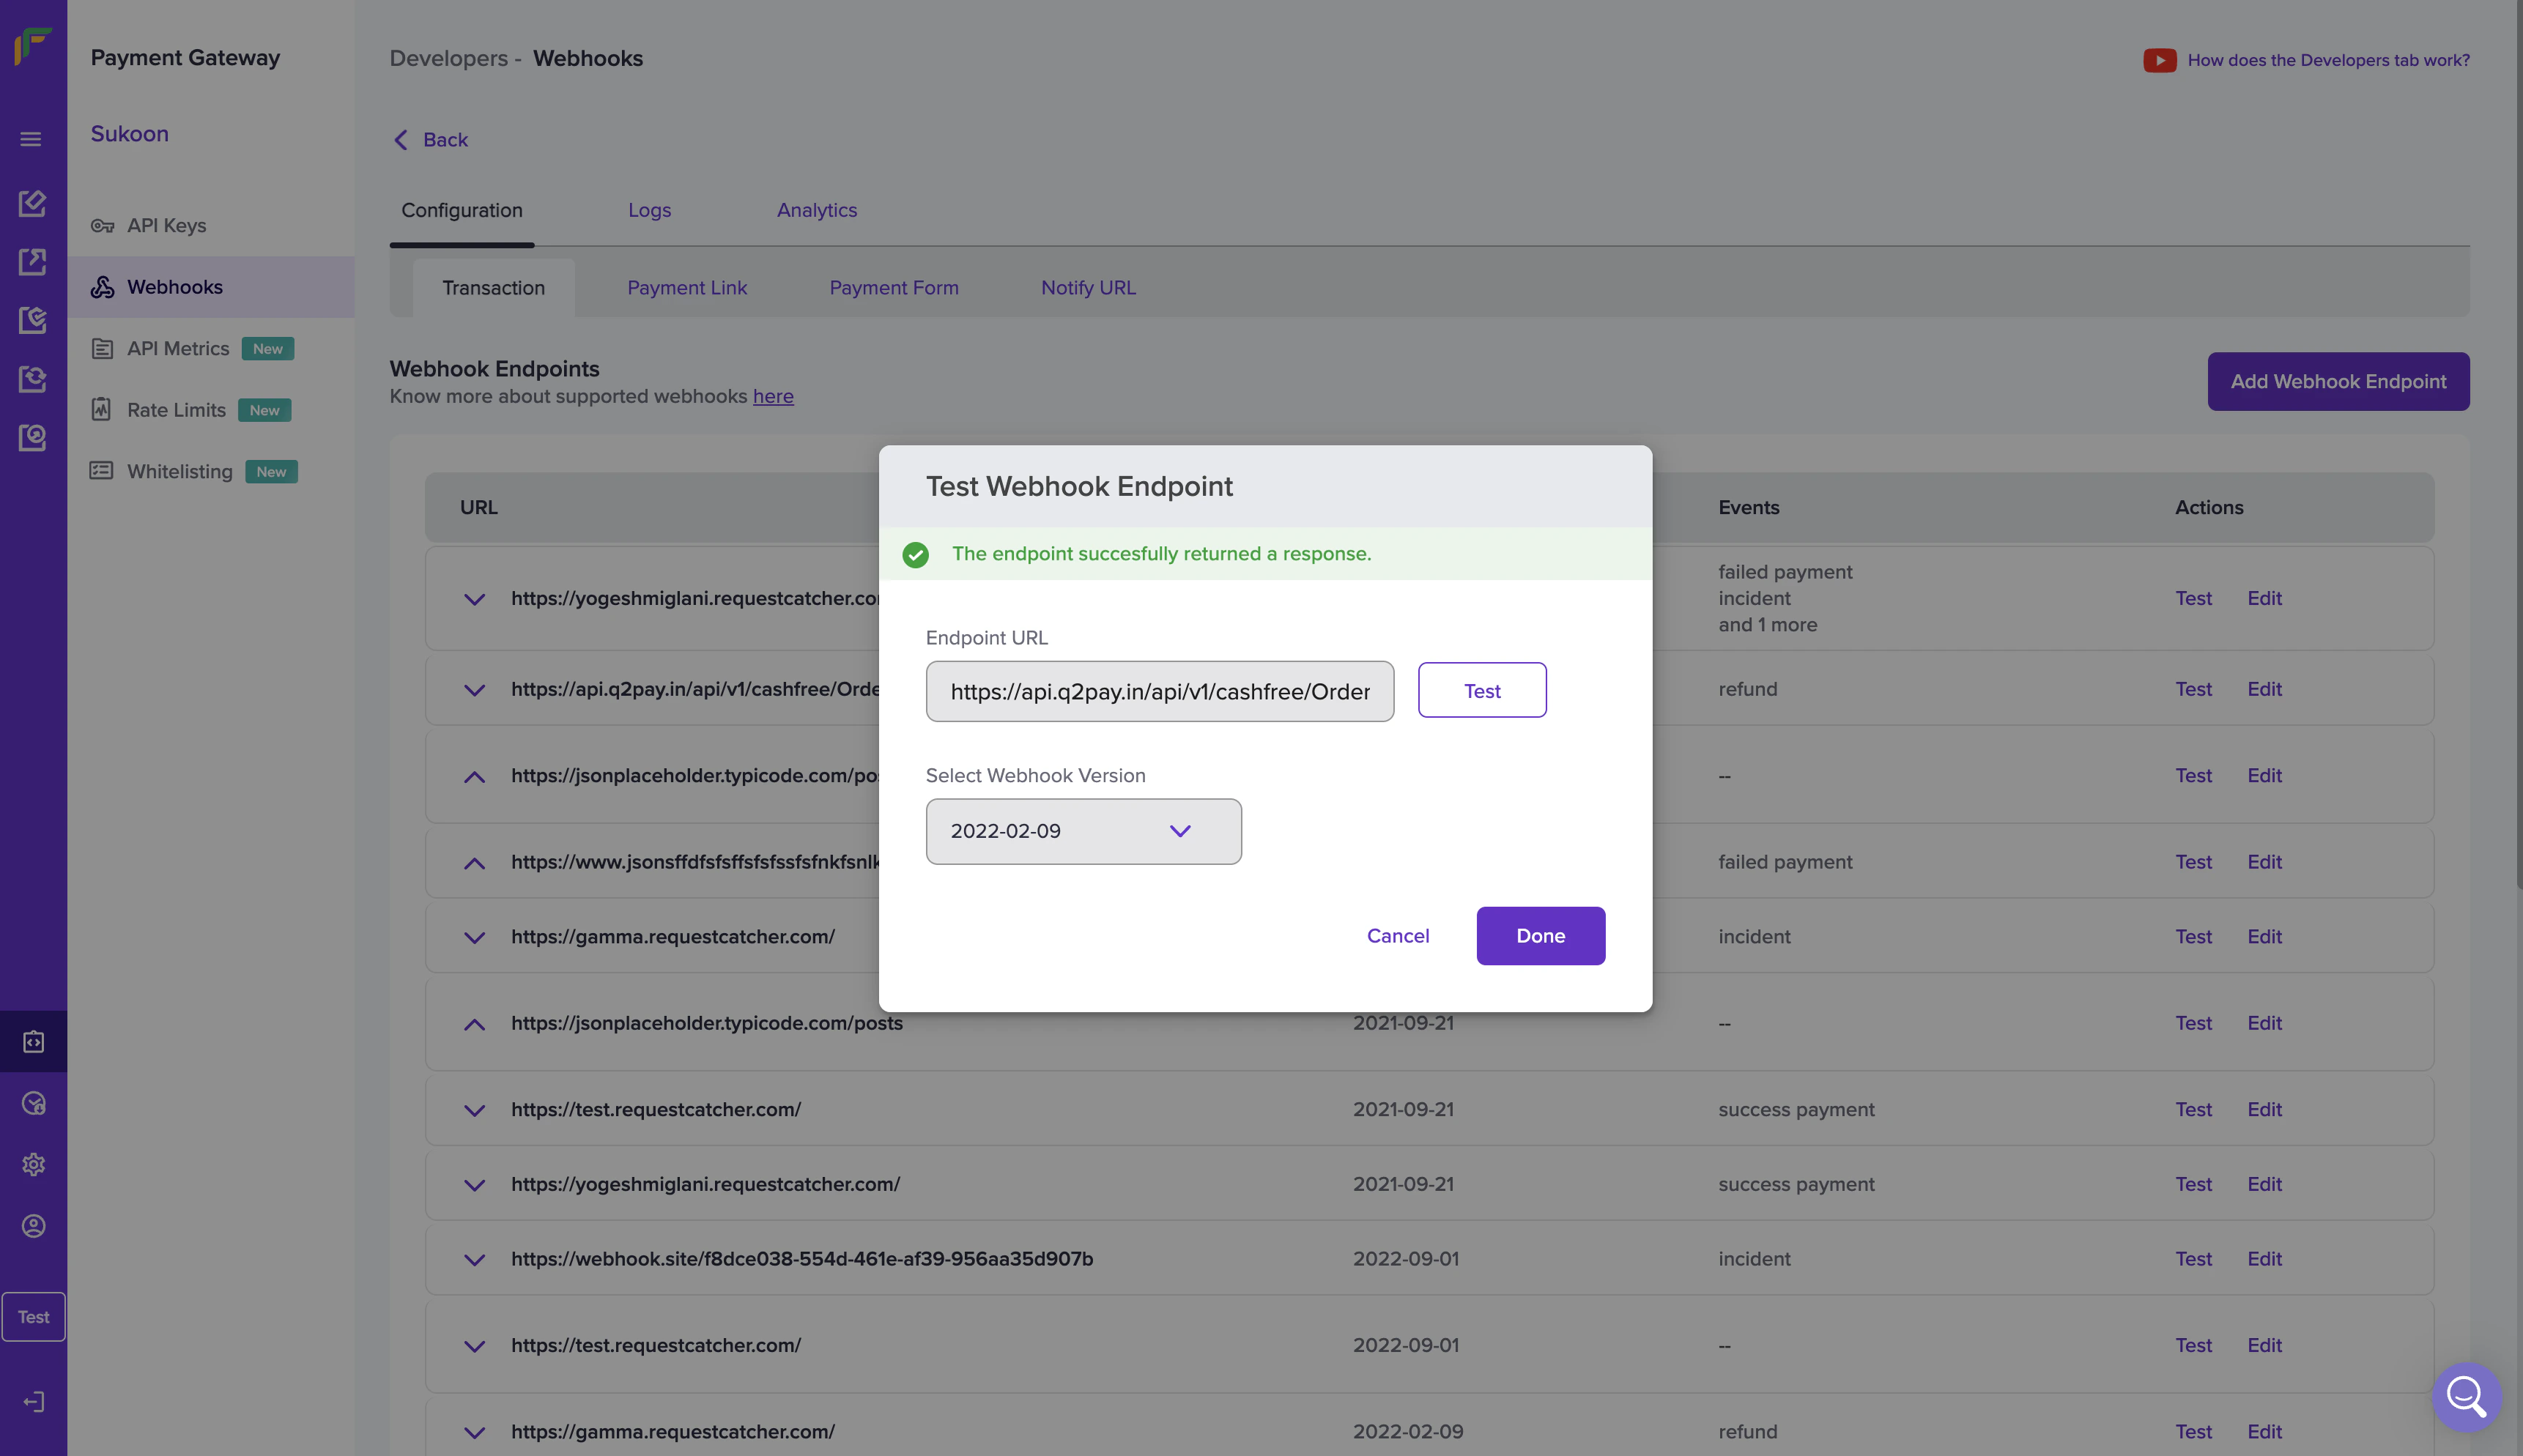This screenshot has height=1456, width=2523.
Task: Click the Developers code icon in left rail
Action: pyautogui.click(x=33, y=1042)
